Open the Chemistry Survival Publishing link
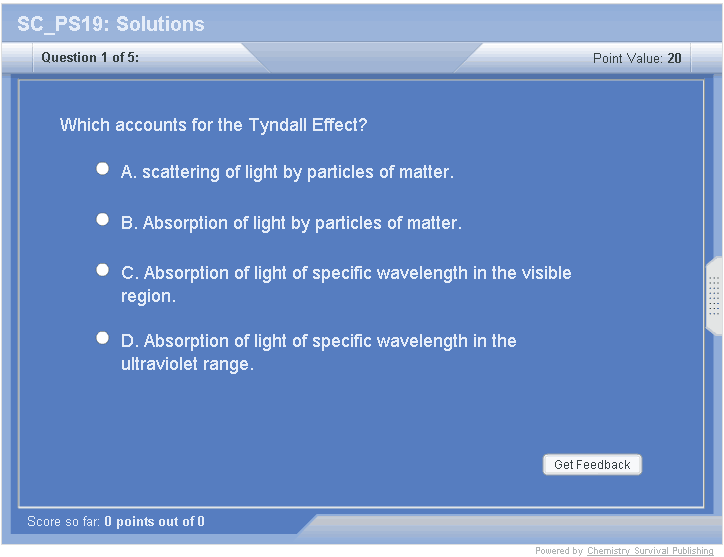Viewport: 724px width, 557px height. (x=650, y=551)
